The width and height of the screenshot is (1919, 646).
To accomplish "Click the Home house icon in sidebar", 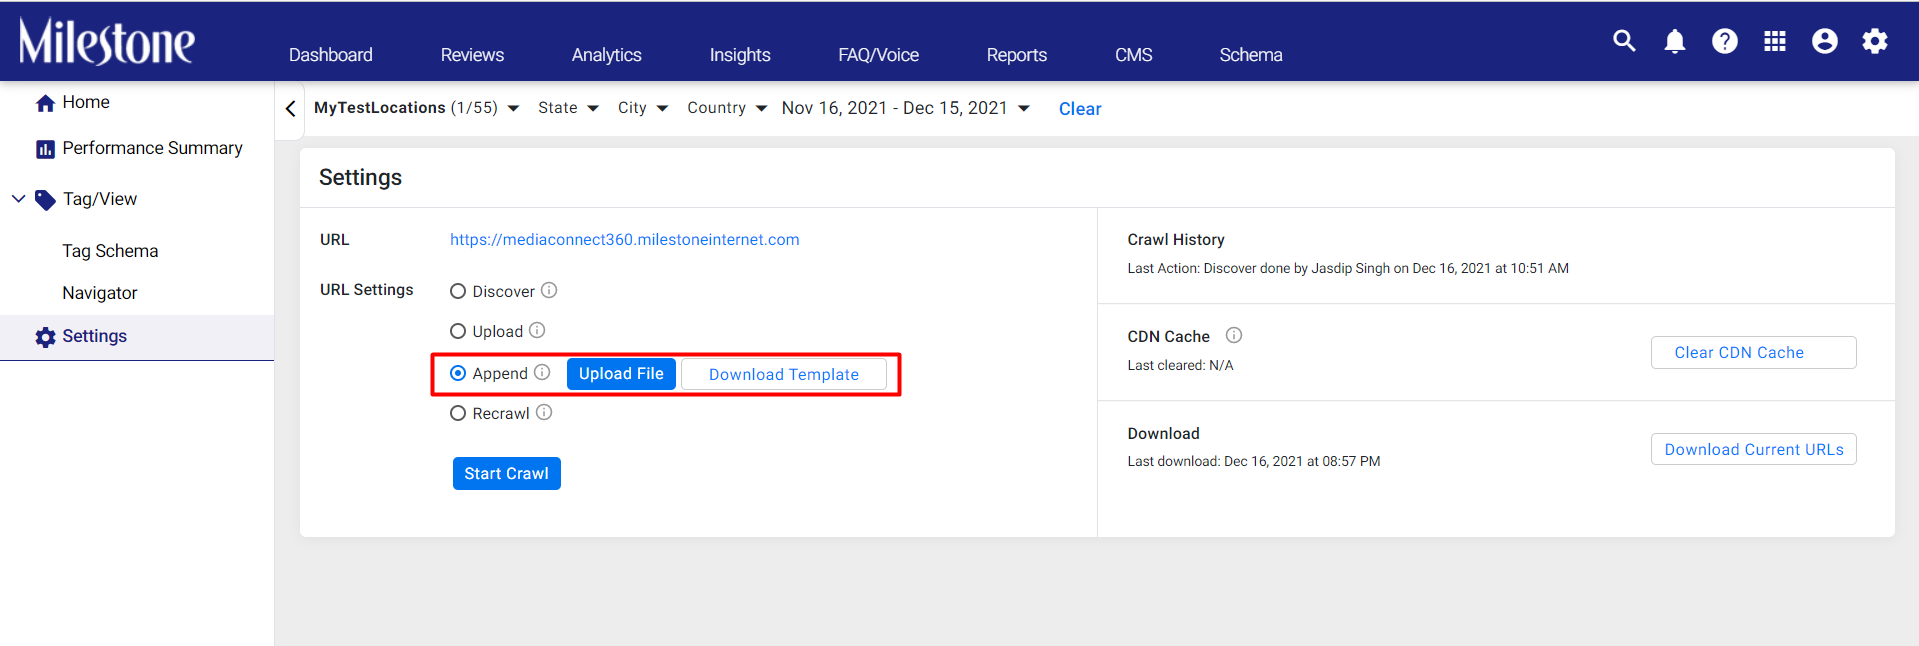I will (x=45, y=103).
